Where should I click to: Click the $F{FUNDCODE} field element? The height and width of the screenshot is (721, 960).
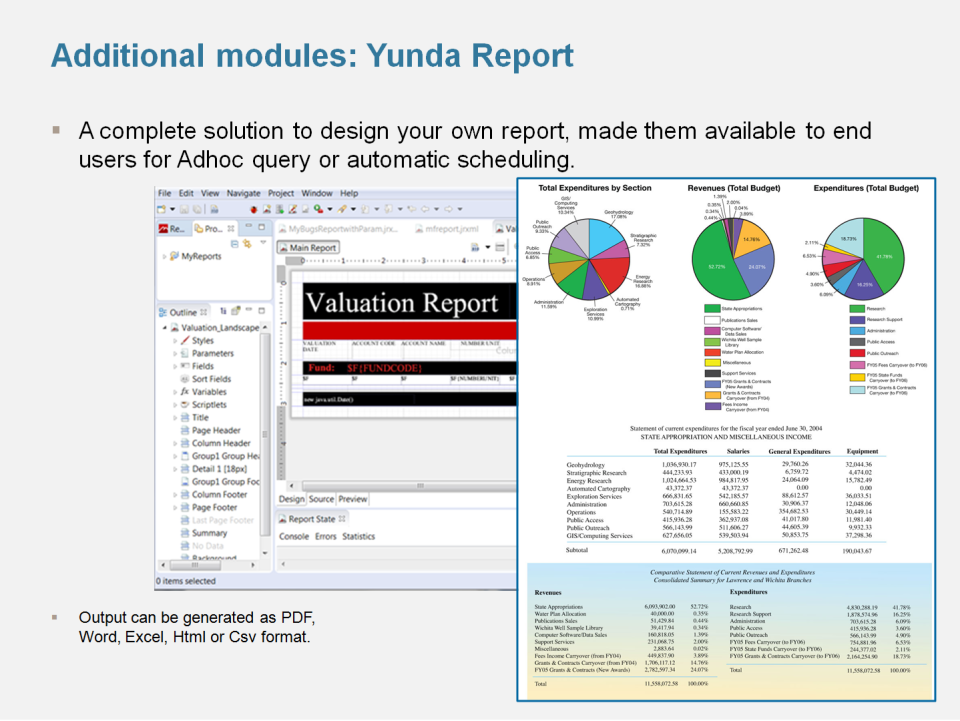[384, 368]
